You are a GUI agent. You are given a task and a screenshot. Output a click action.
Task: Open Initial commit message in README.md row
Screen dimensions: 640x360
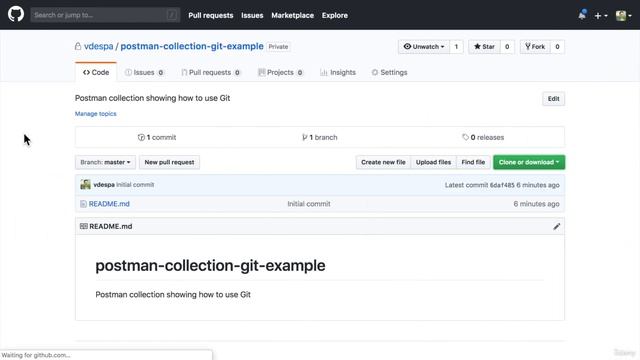tap(309, 204)
